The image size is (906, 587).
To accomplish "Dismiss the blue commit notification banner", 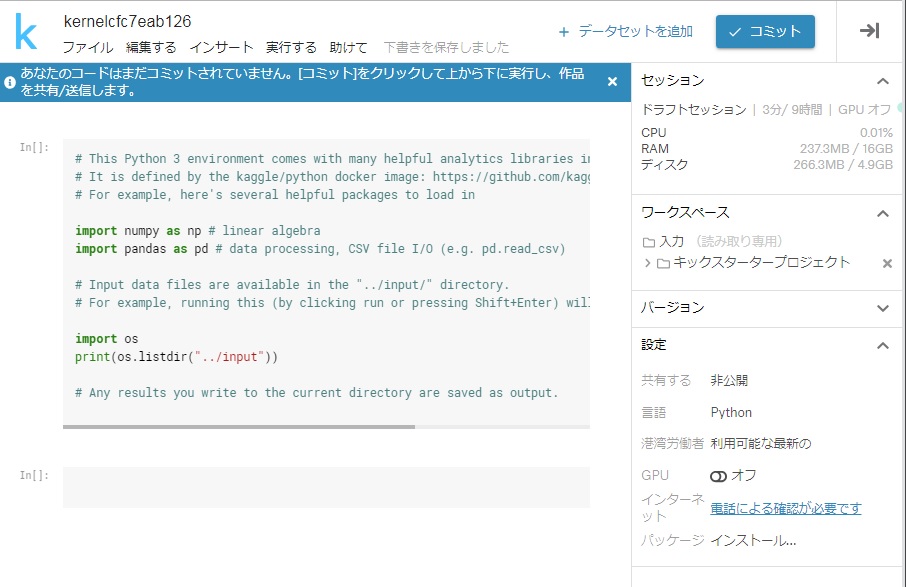I will (612, 82).
